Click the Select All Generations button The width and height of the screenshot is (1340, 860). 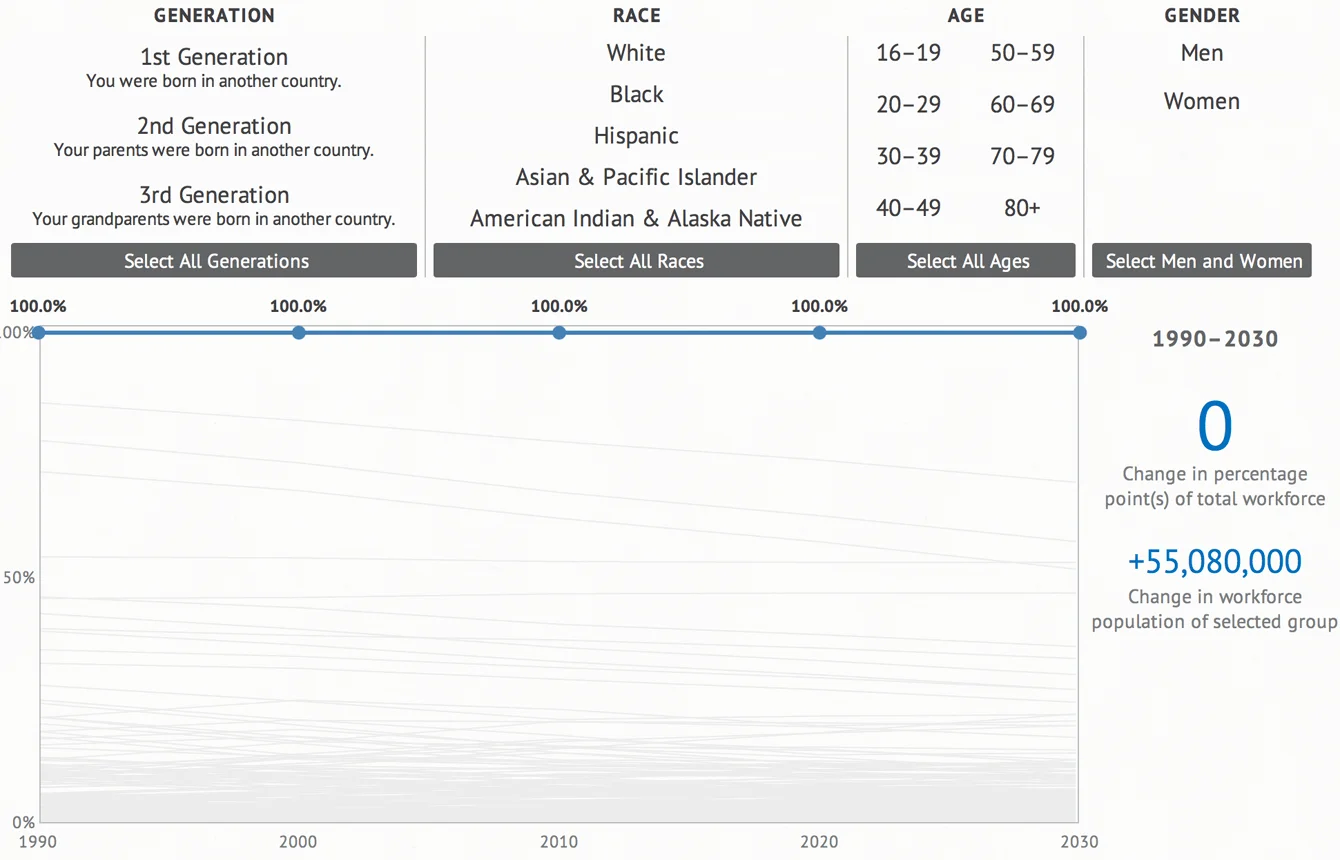[214, 261]
